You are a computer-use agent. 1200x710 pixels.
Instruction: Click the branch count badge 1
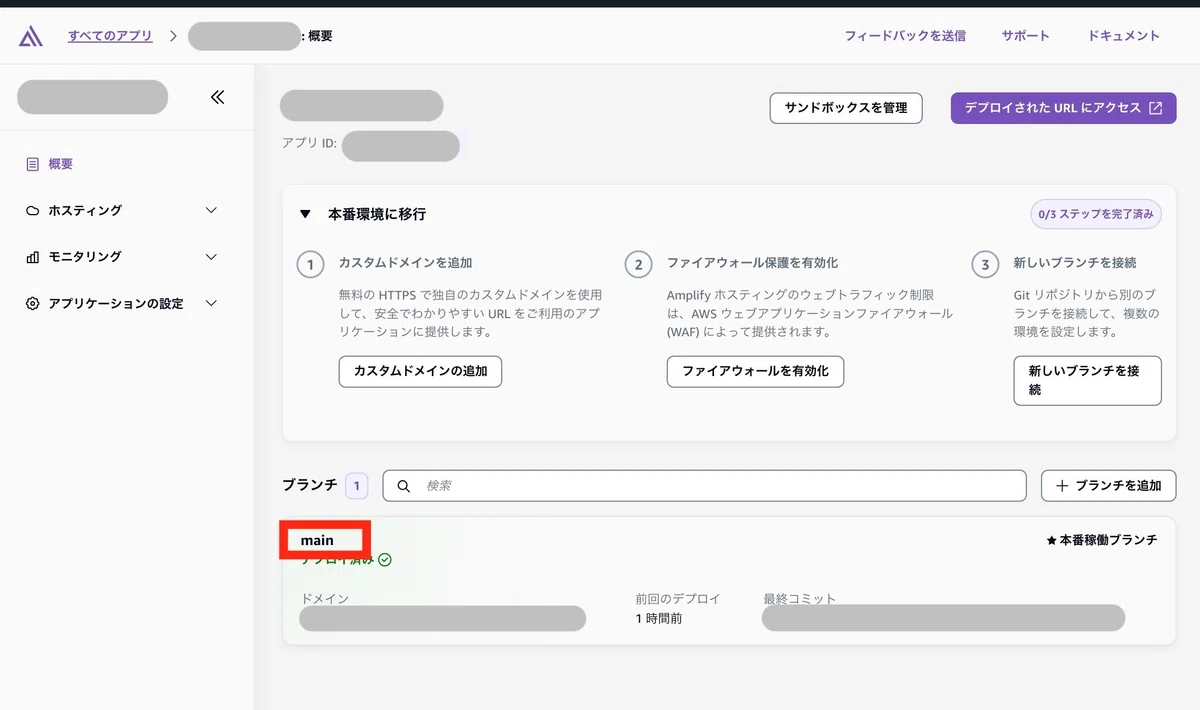click(357, 486)
